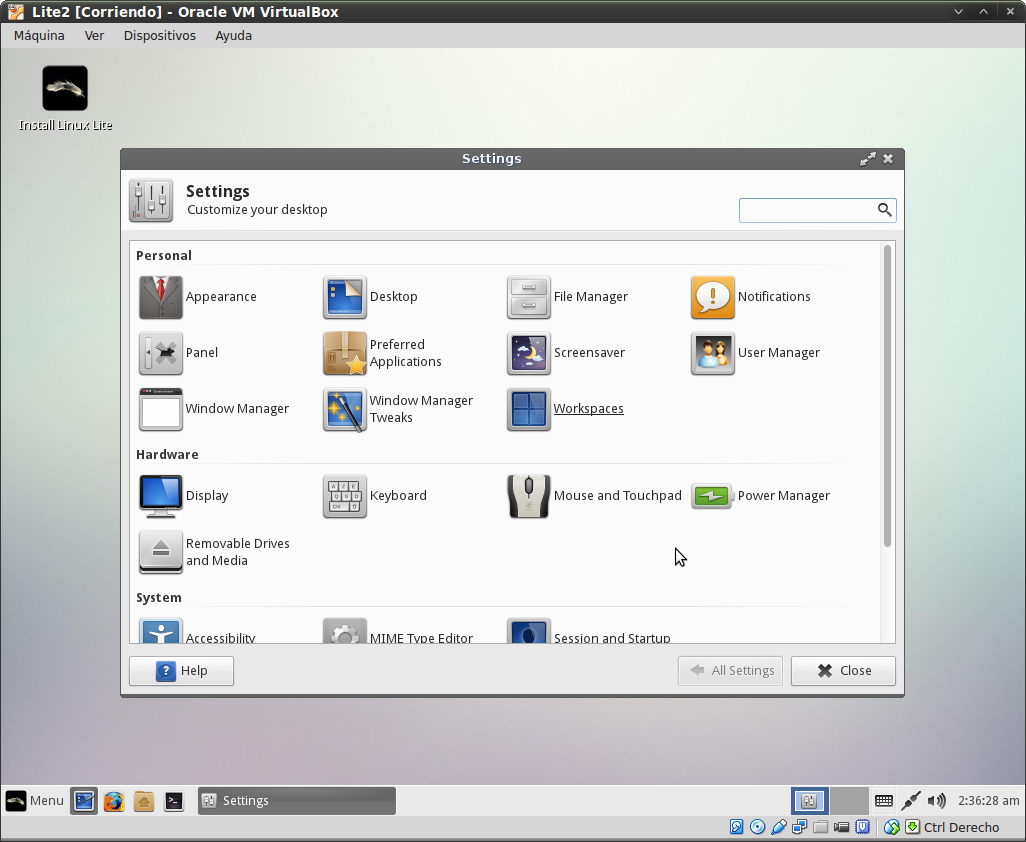Click the Settings list vertical scrollbar
The image size is (1026, 842).
[x=887, y=396]
